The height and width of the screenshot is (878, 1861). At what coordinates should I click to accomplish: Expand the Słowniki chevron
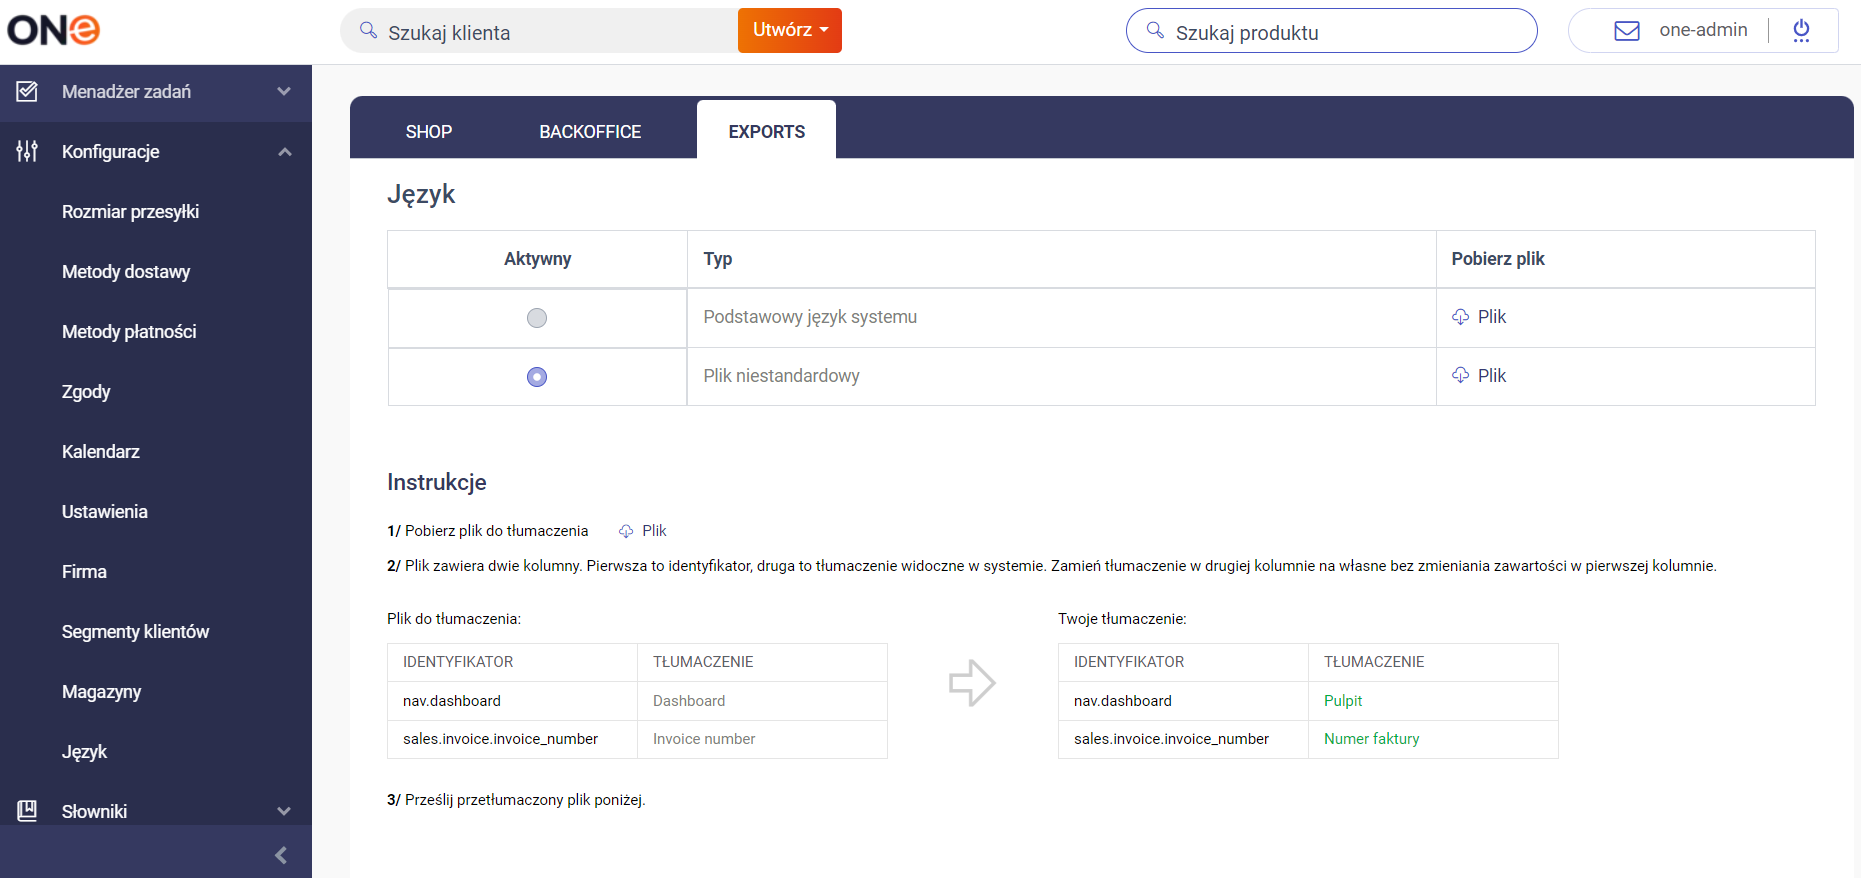point(284,811)
